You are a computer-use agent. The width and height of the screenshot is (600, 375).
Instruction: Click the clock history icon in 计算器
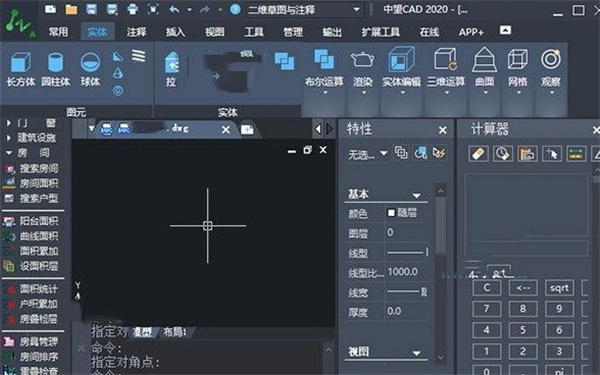click(503, 154)
